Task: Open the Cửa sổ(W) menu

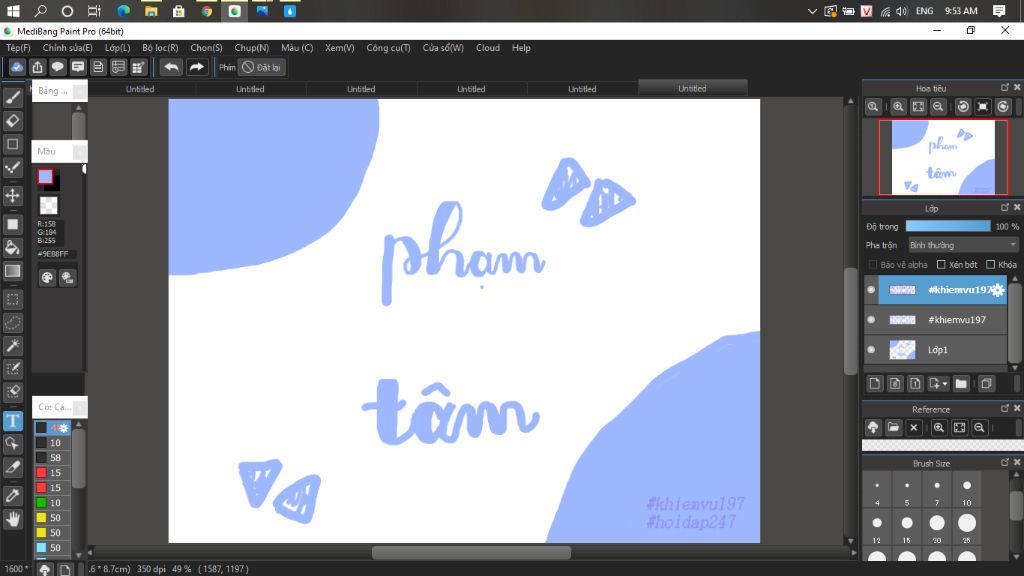Action: (x=443, y=48)
